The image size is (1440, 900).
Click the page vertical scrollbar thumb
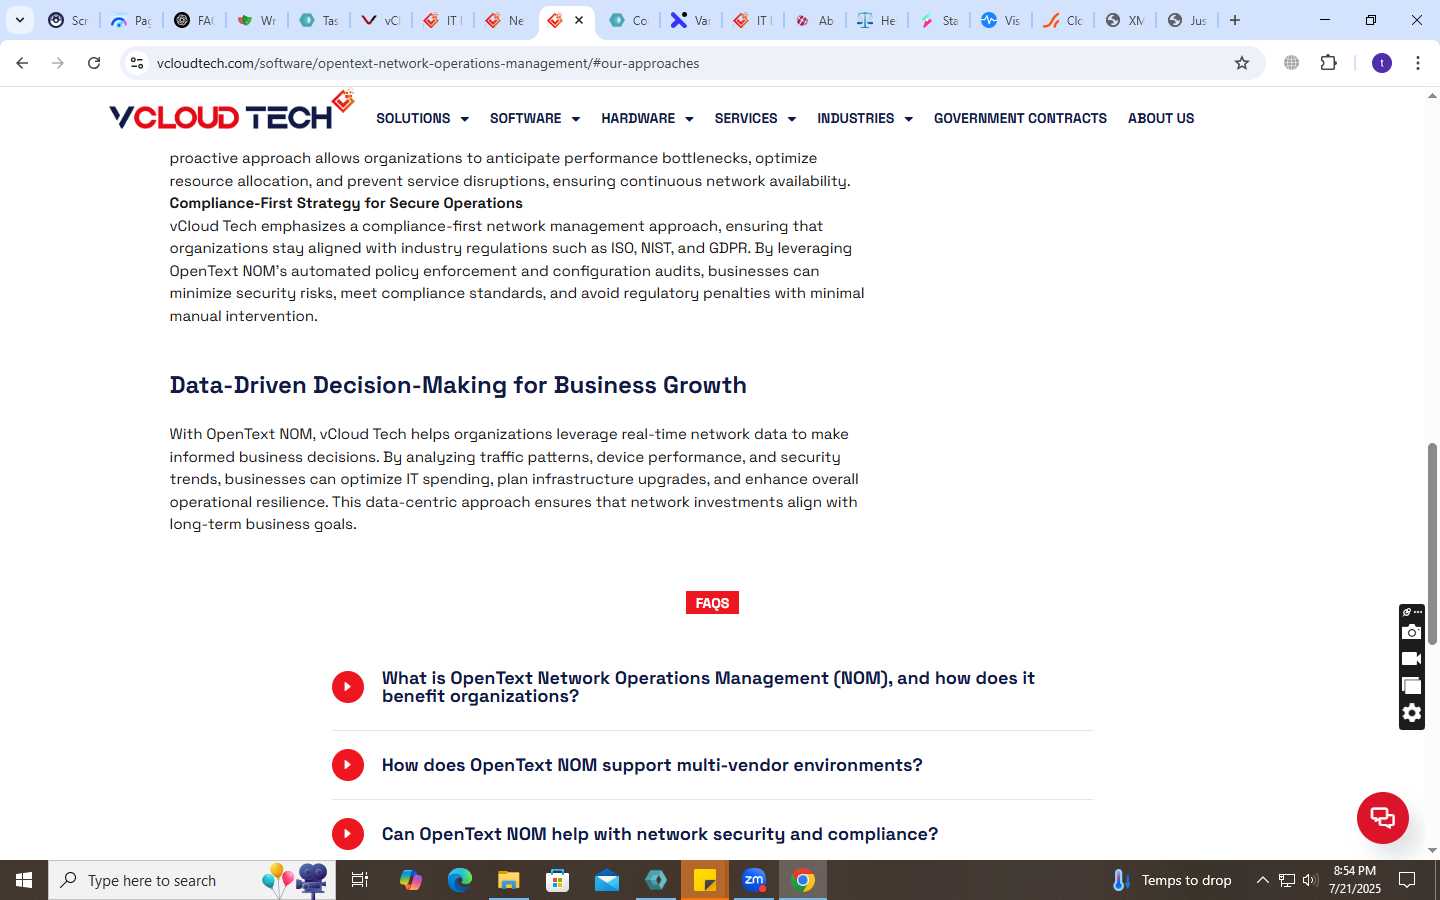[x=1432, y=544]
